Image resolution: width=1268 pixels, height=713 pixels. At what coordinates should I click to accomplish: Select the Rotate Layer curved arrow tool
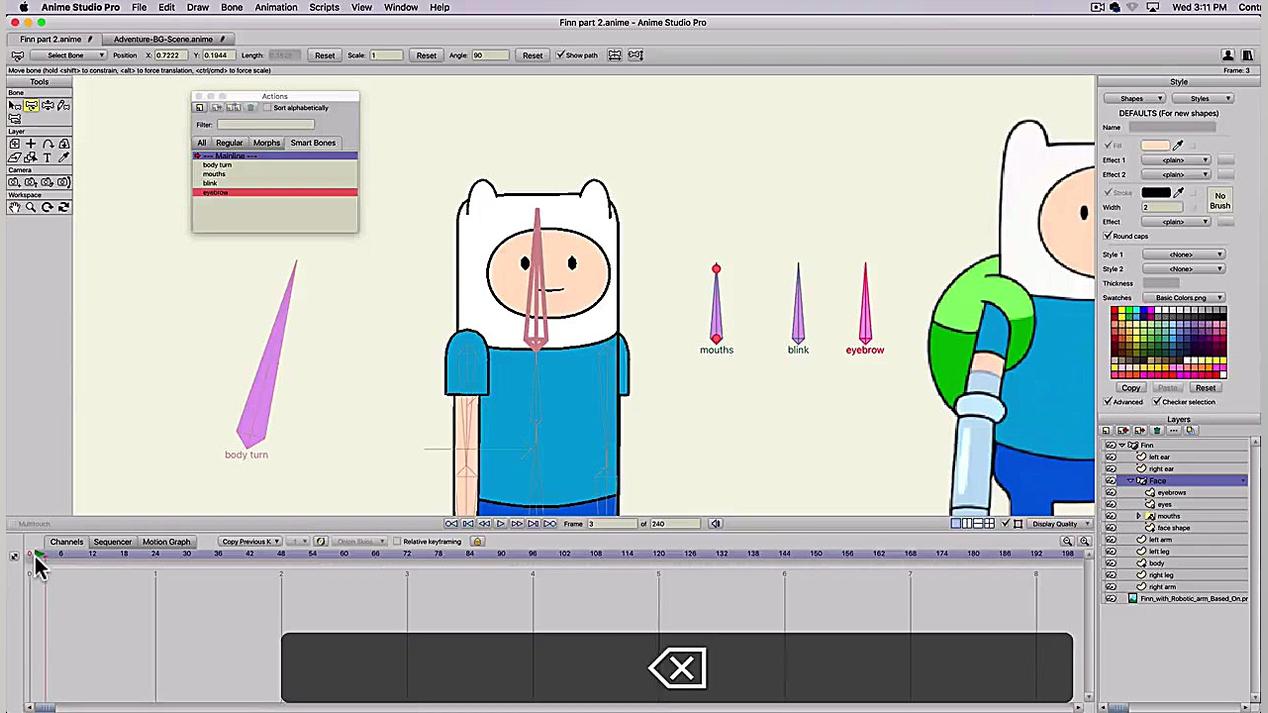[47, 144]
